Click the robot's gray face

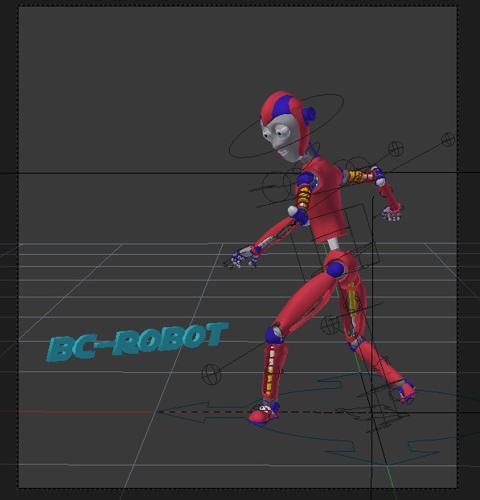[281, 138]
